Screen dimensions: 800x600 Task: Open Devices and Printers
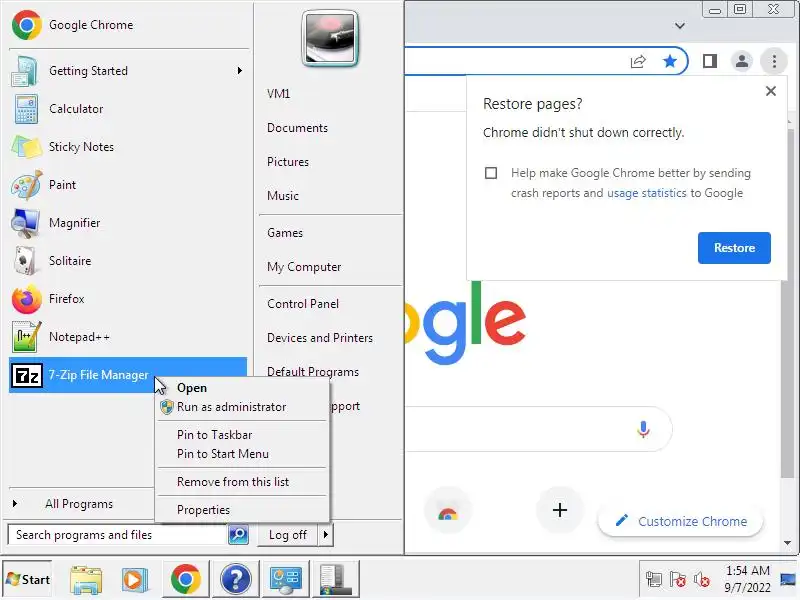coord(320,338)
